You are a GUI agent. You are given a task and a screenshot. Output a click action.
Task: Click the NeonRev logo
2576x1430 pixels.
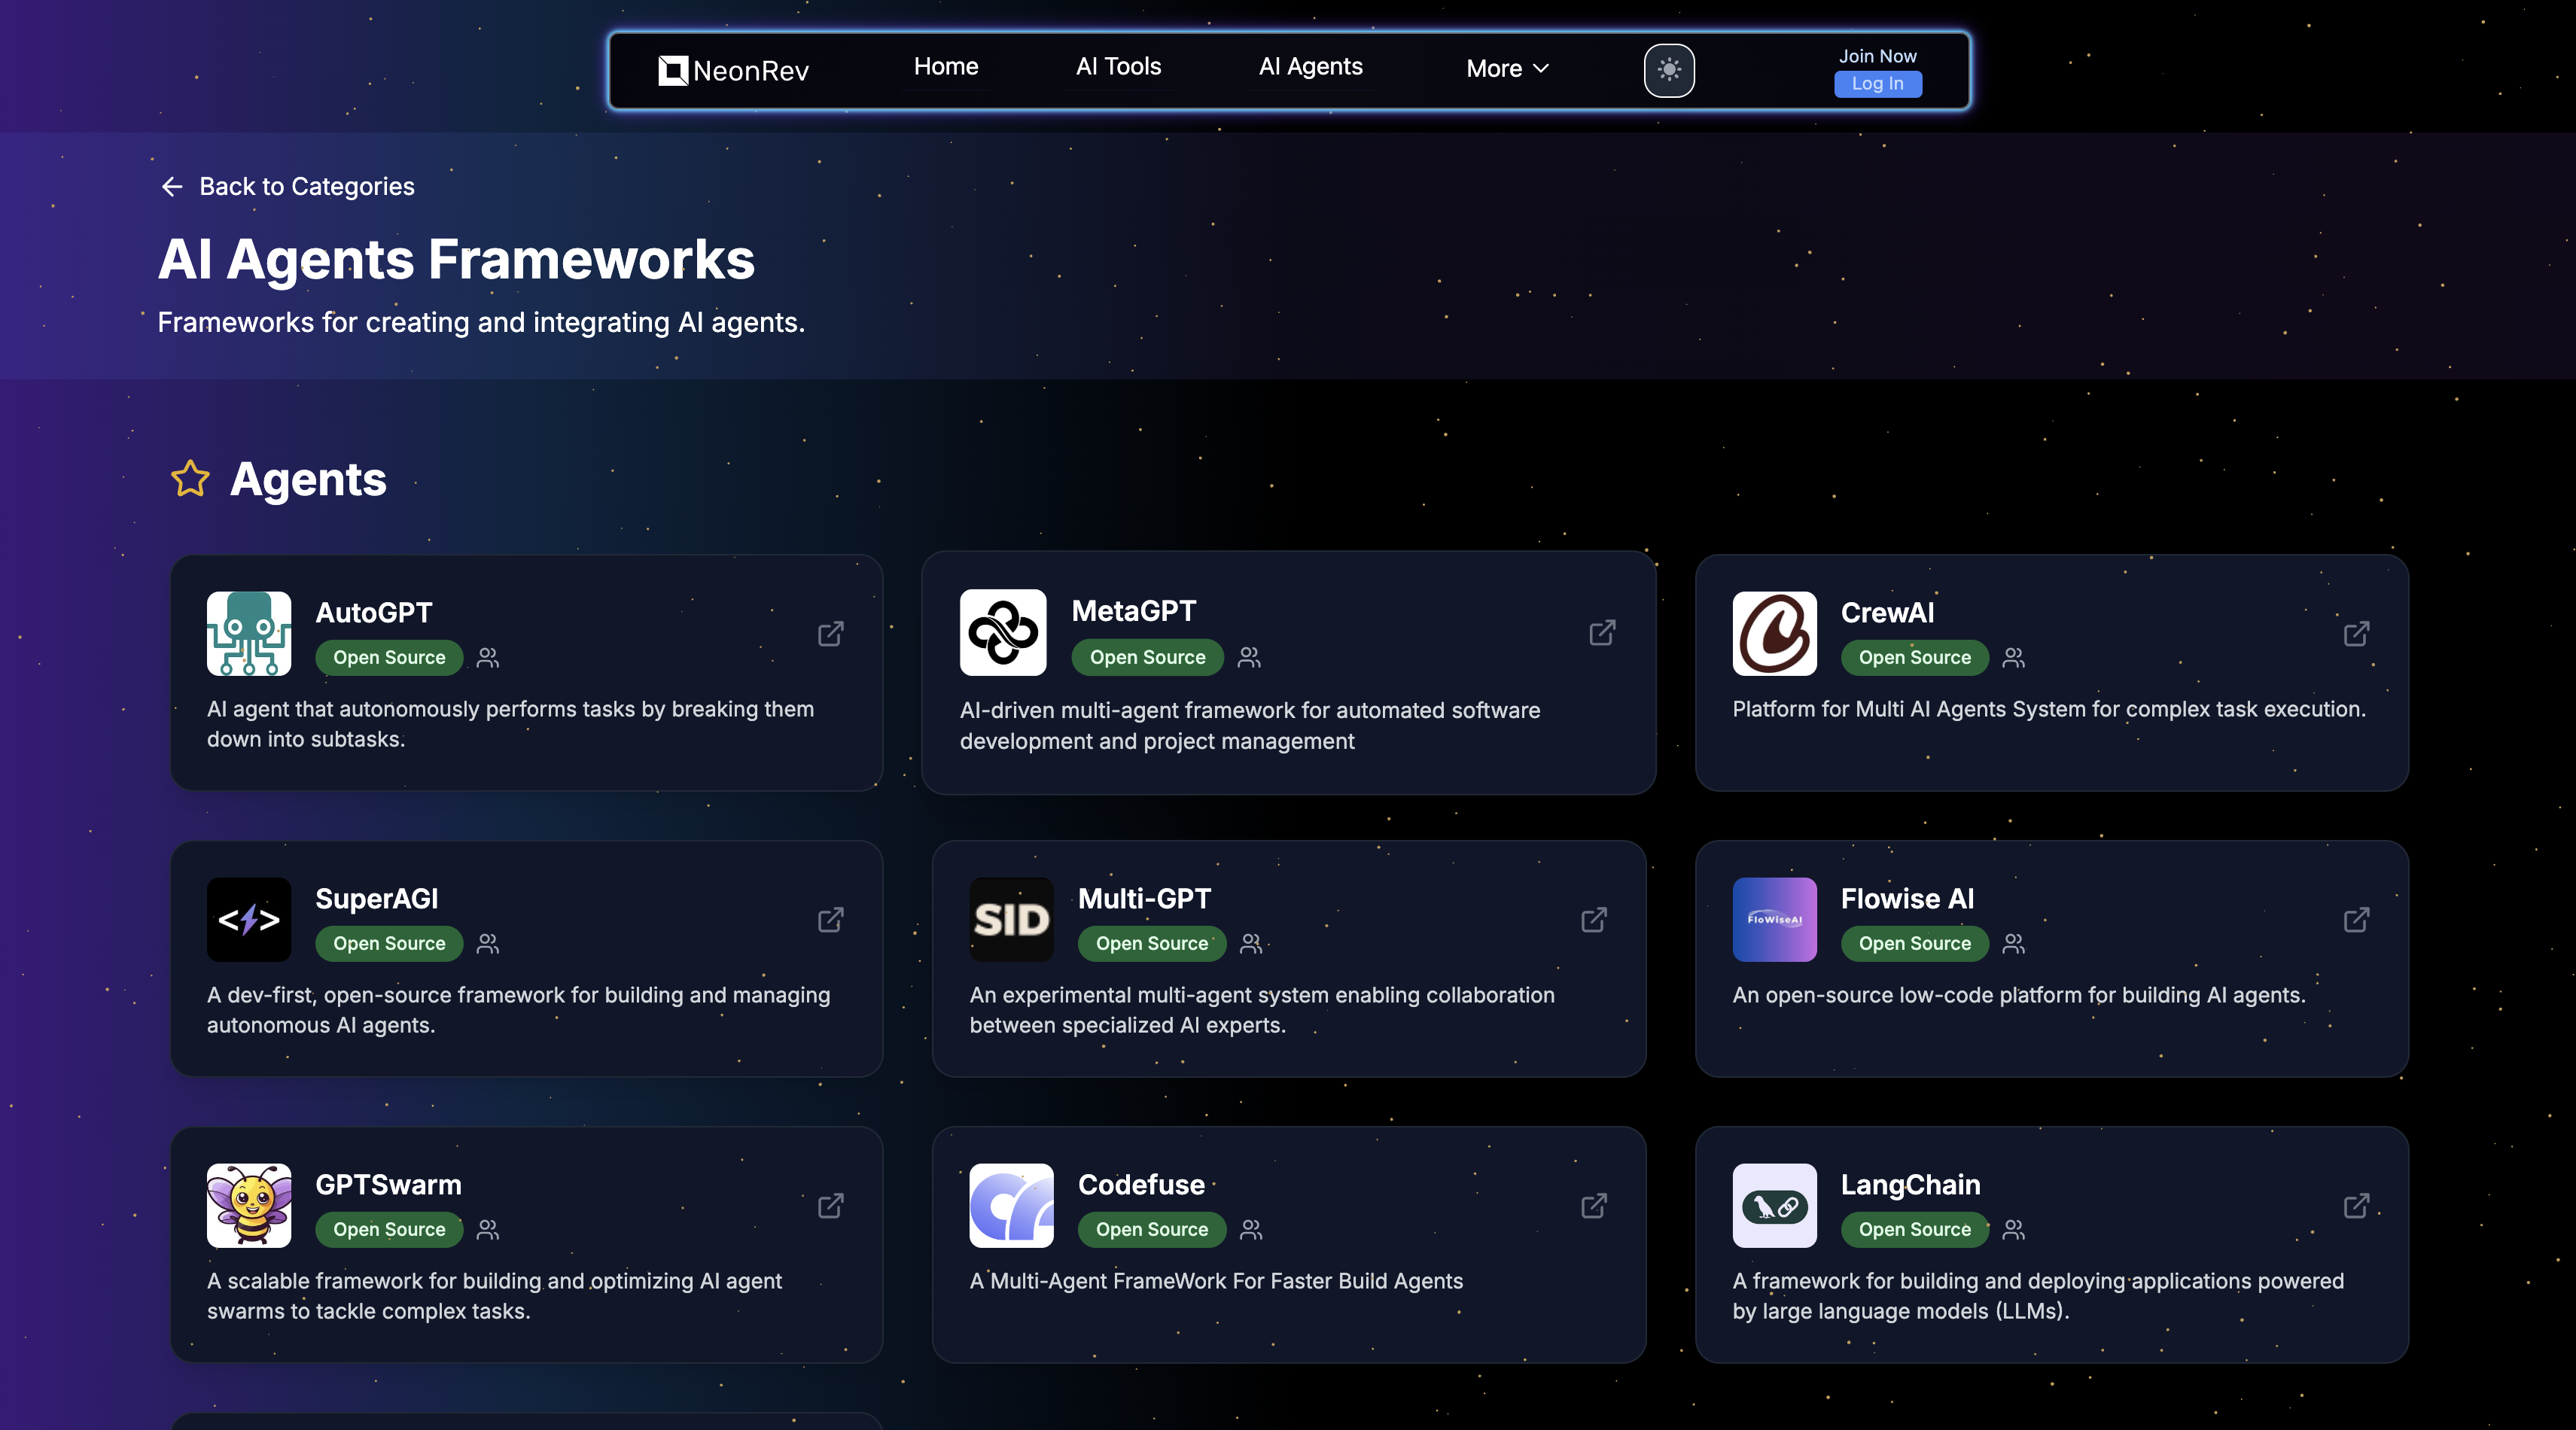click(x=733, y=70)
